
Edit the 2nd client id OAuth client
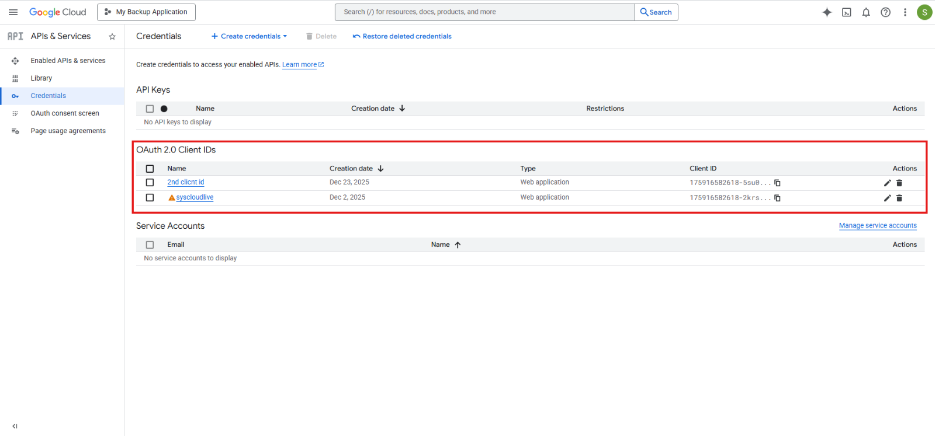pos(887,183)
